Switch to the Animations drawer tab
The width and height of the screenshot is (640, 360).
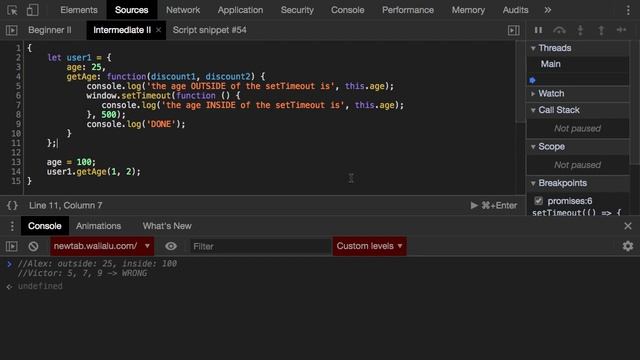click(x=98, y=226)
